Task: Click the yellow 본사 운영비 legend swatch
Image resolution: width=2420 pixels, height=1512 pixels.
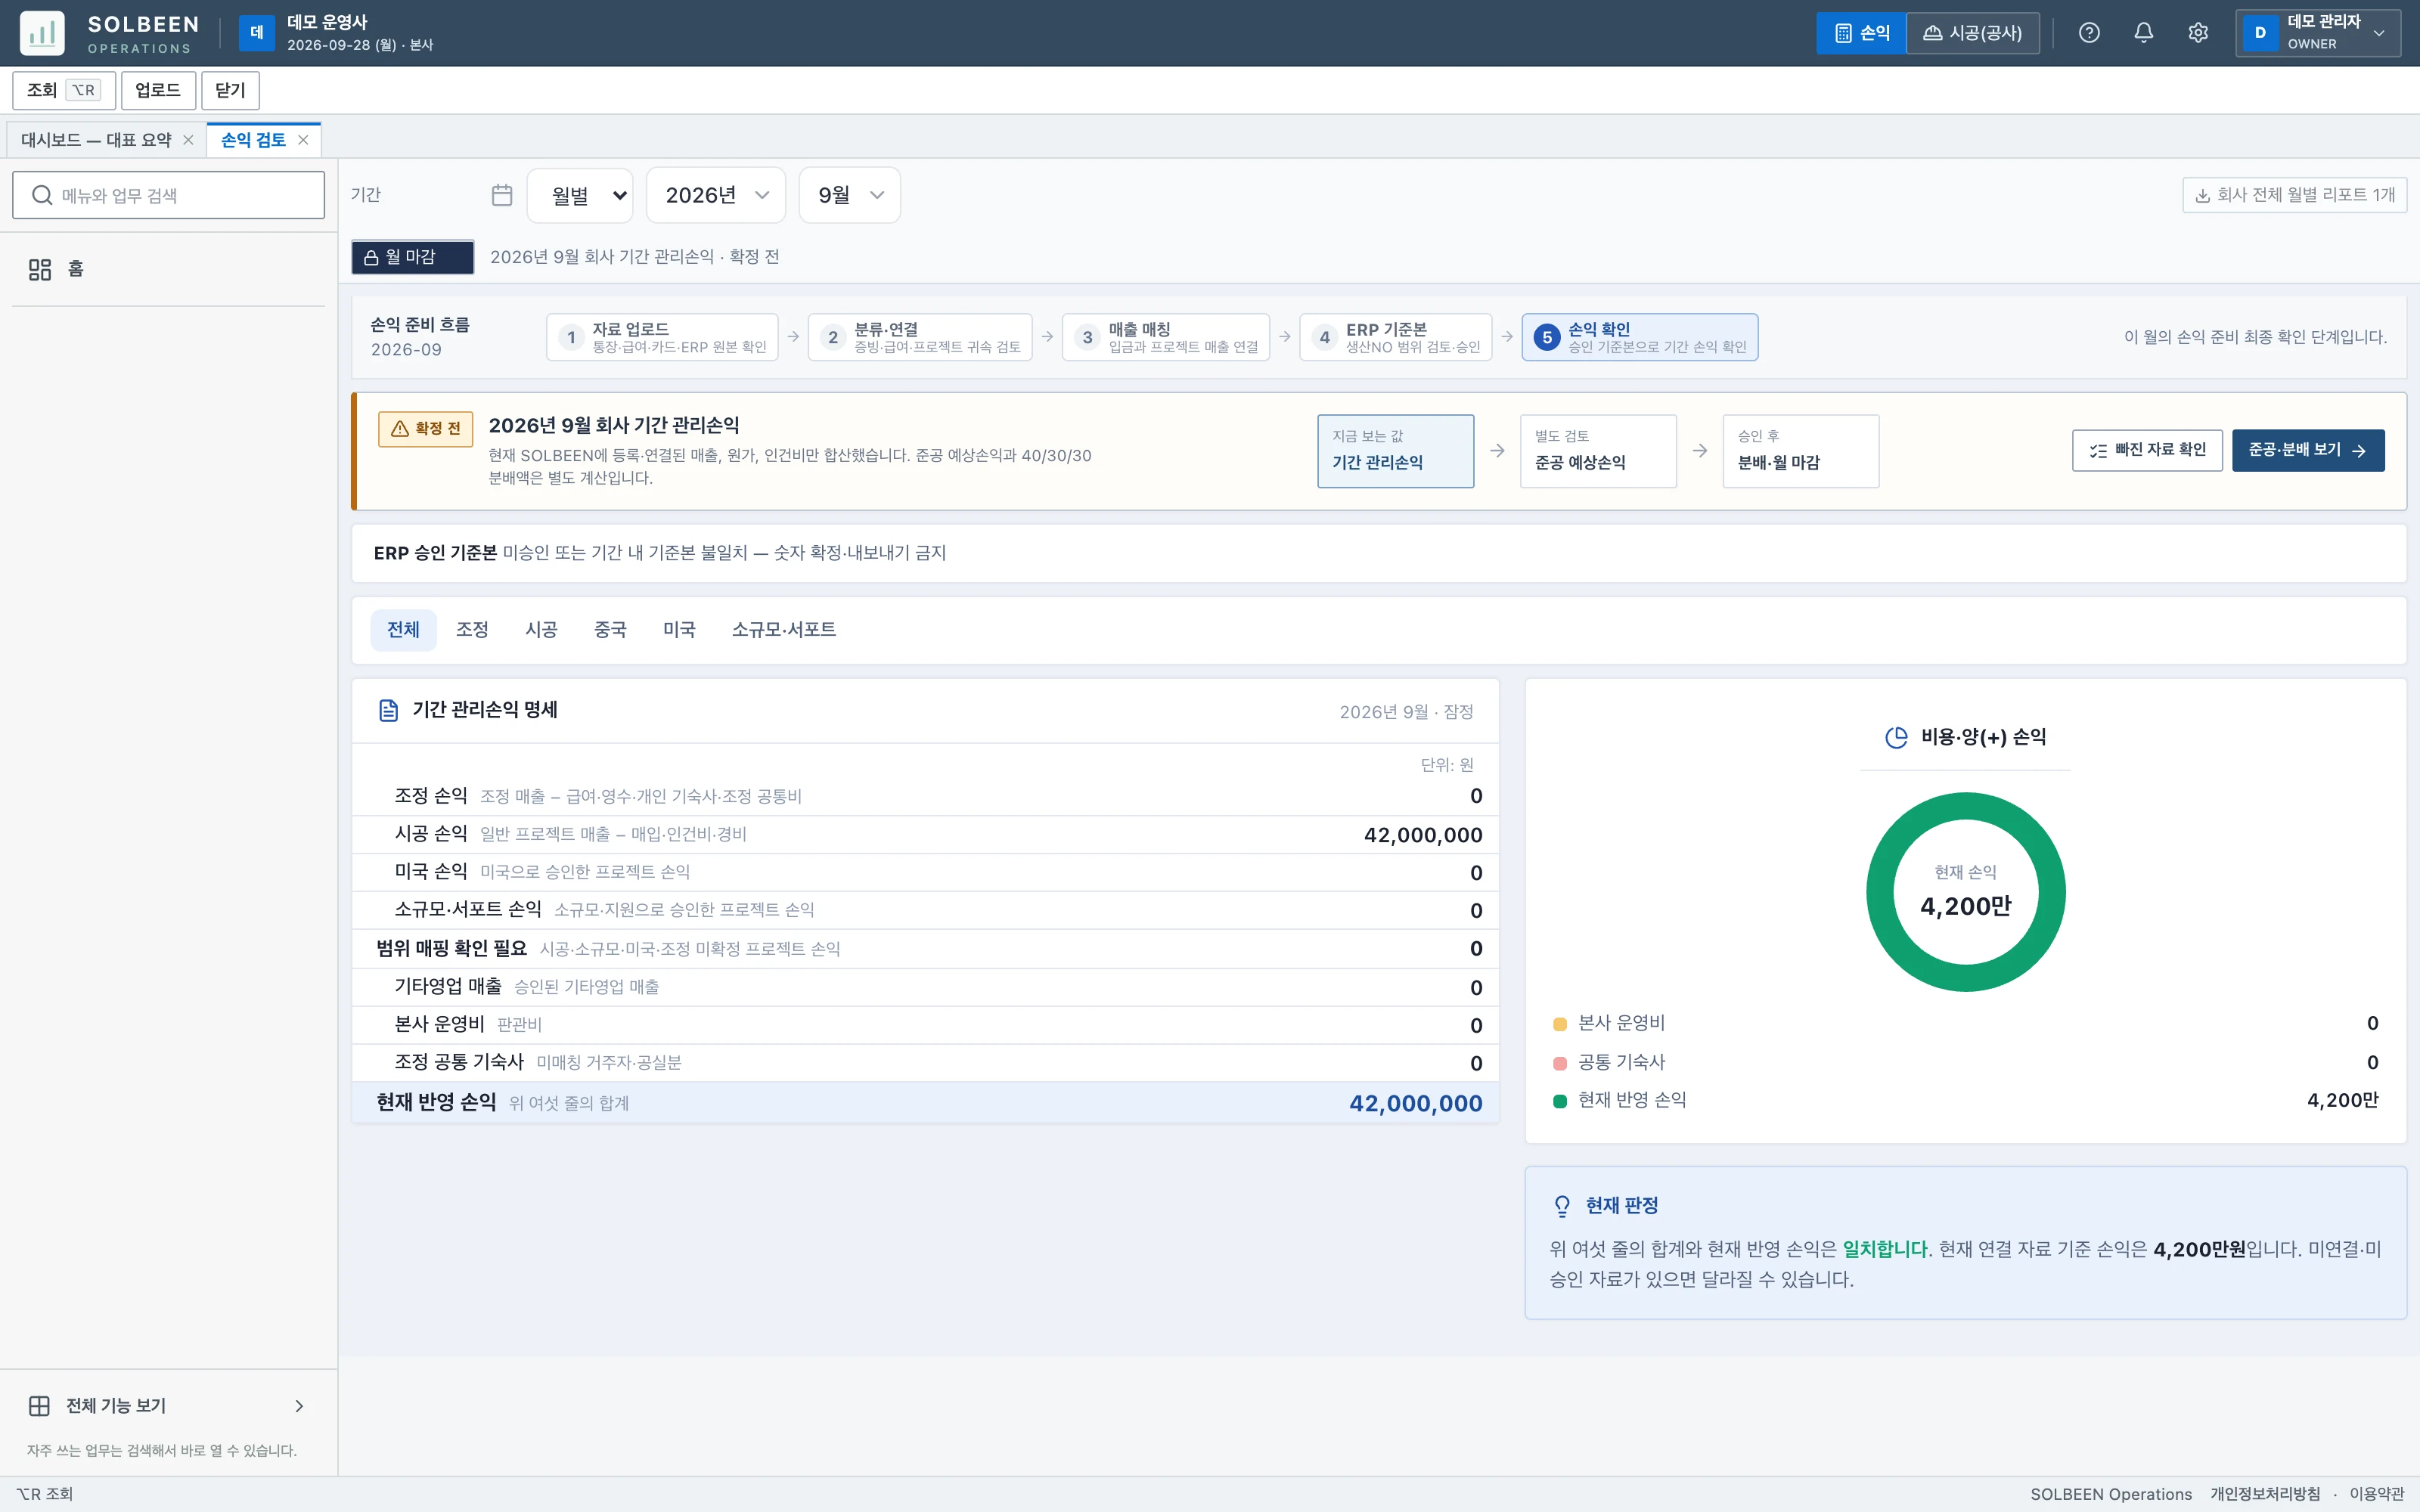Action: click(1560, 1024)
